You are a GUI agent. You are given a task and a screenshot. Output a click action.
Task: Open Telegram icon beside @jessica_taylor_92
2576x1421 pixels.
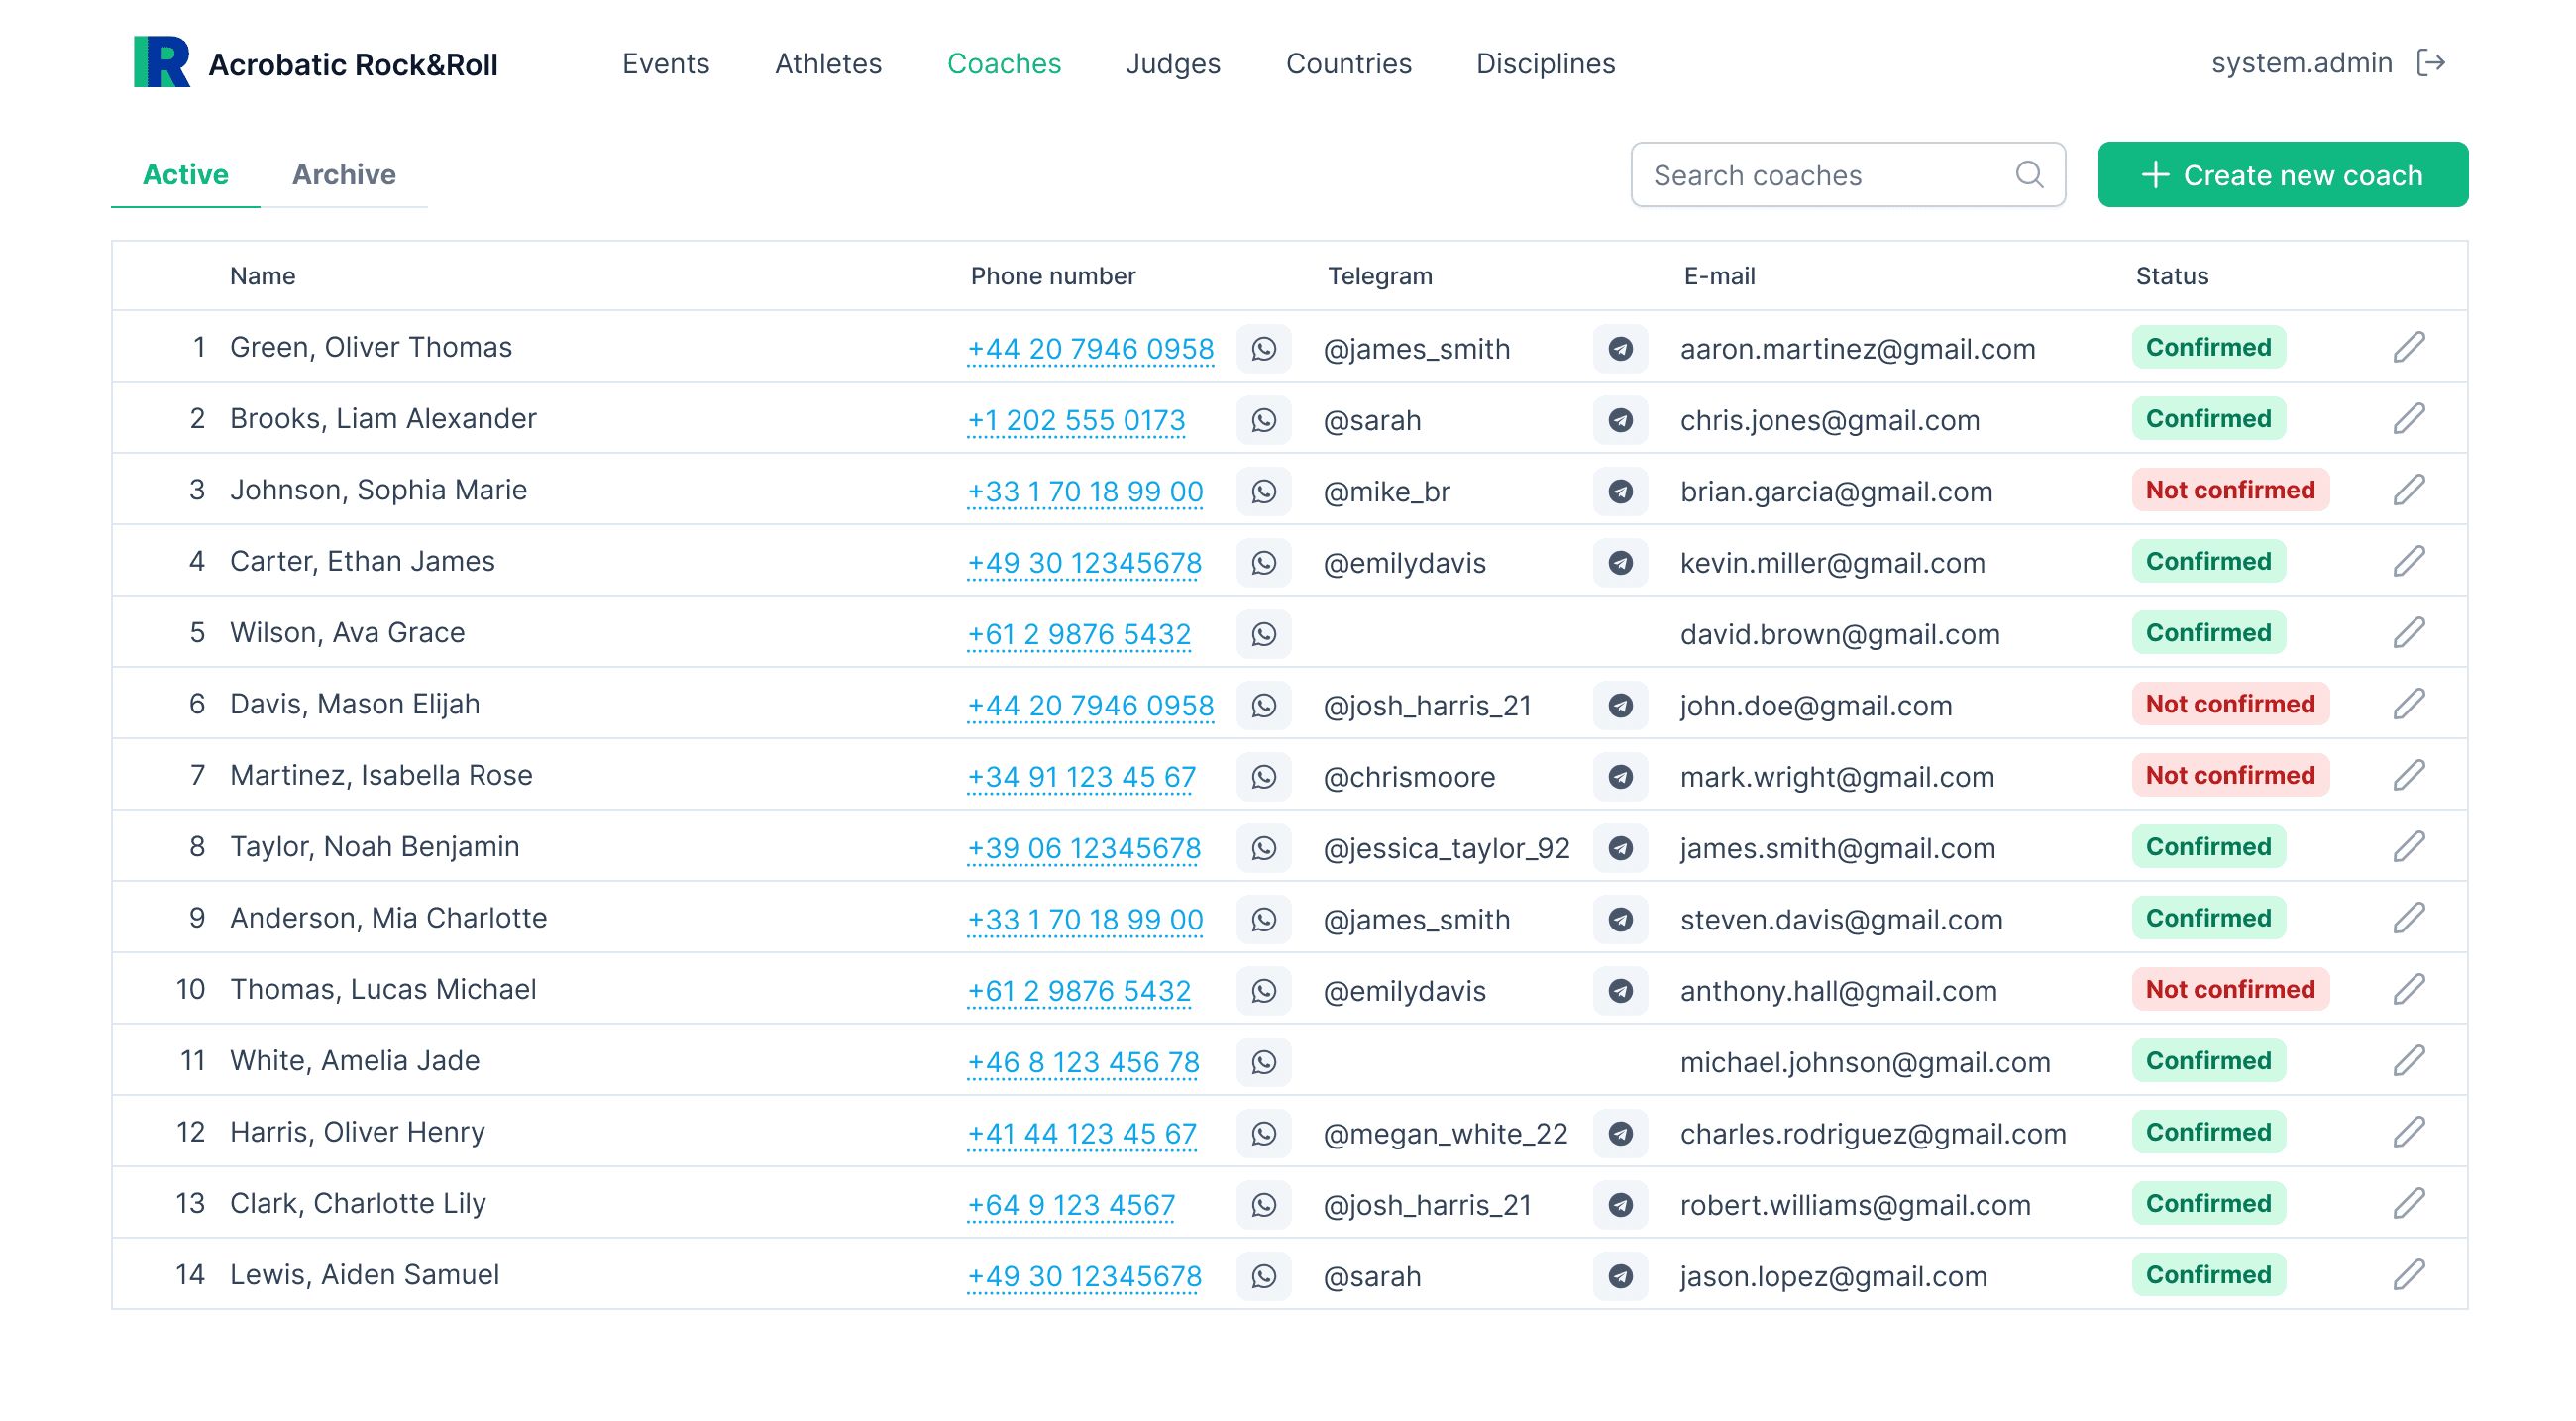tap(1620, 848)
